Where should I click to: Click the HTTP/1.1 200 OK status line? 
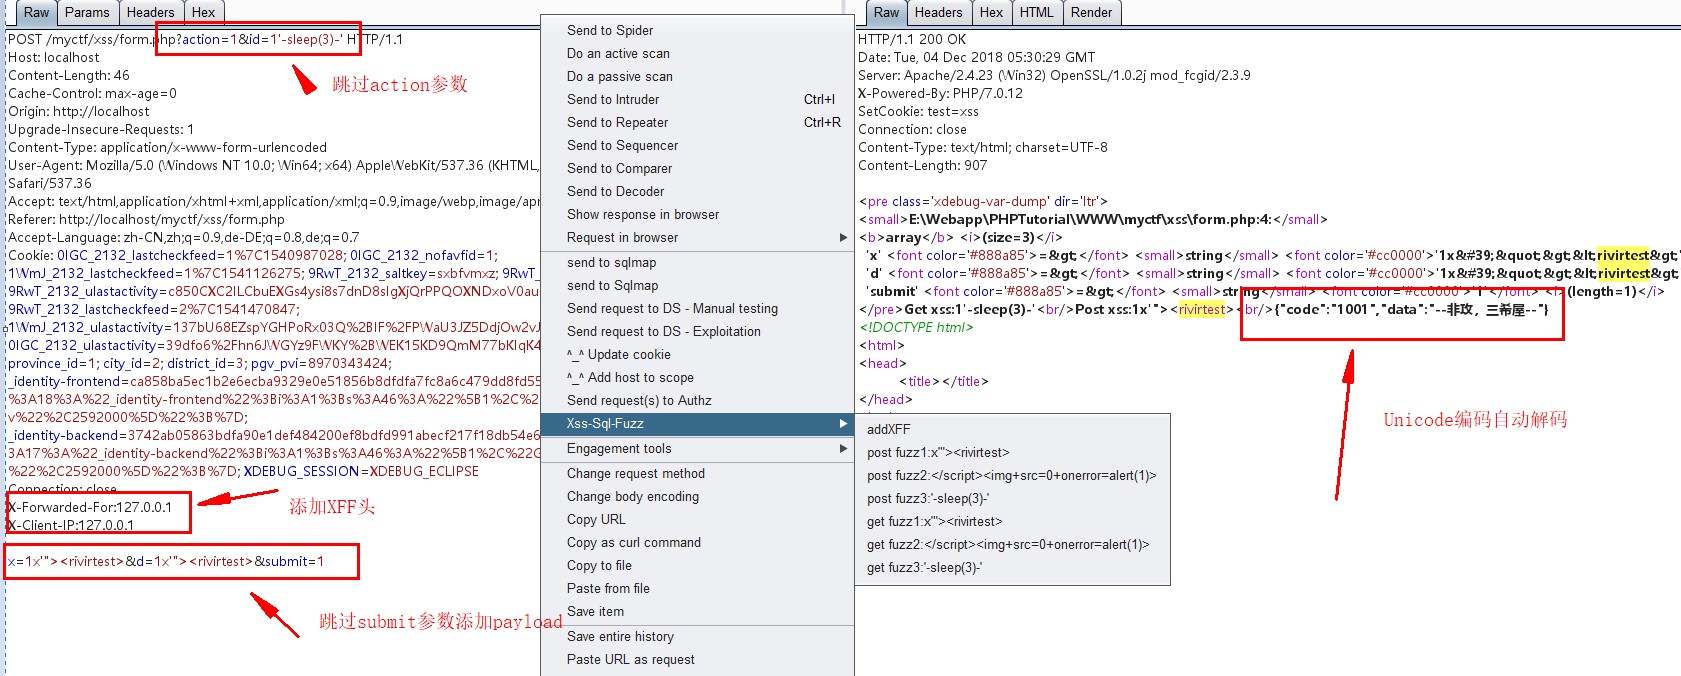(912, 39)
